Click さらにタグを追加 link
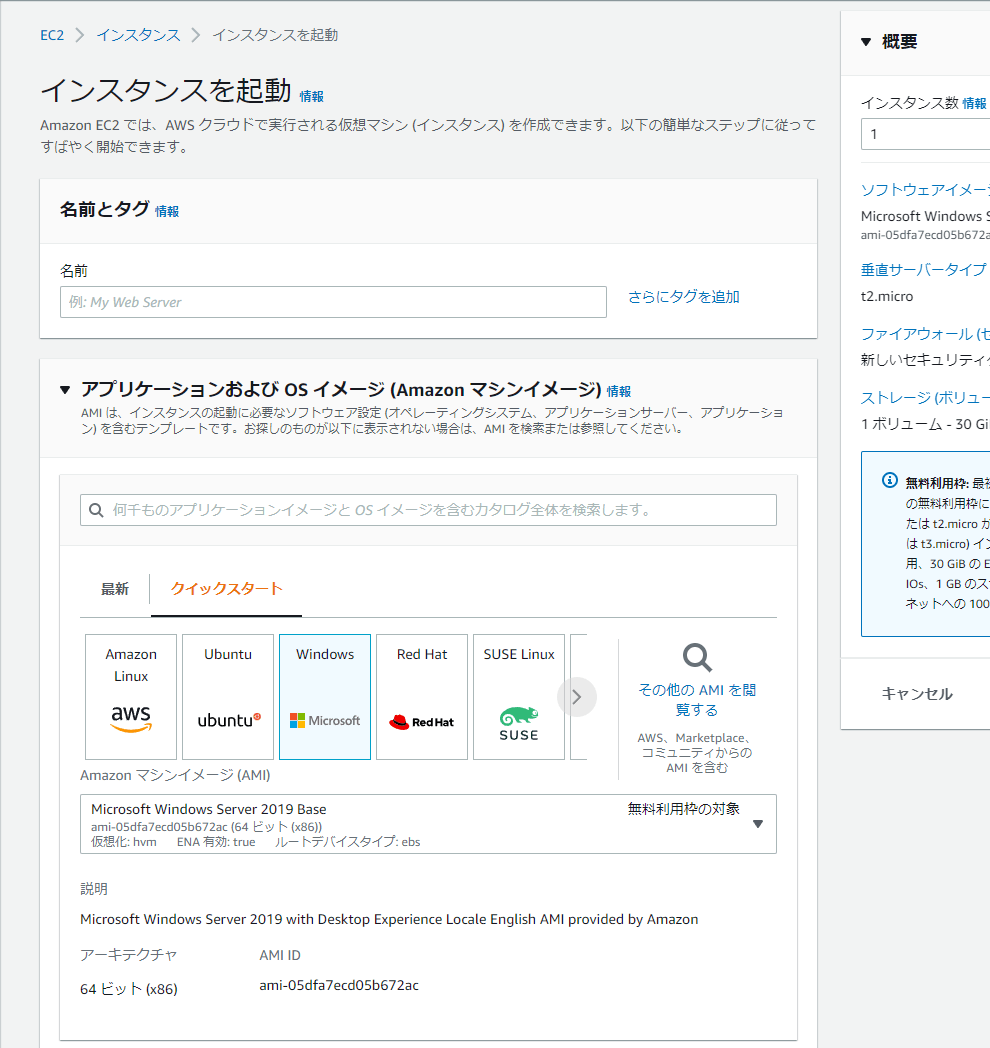The width and height of the screenshot is (990, 1048). (684, 297)
